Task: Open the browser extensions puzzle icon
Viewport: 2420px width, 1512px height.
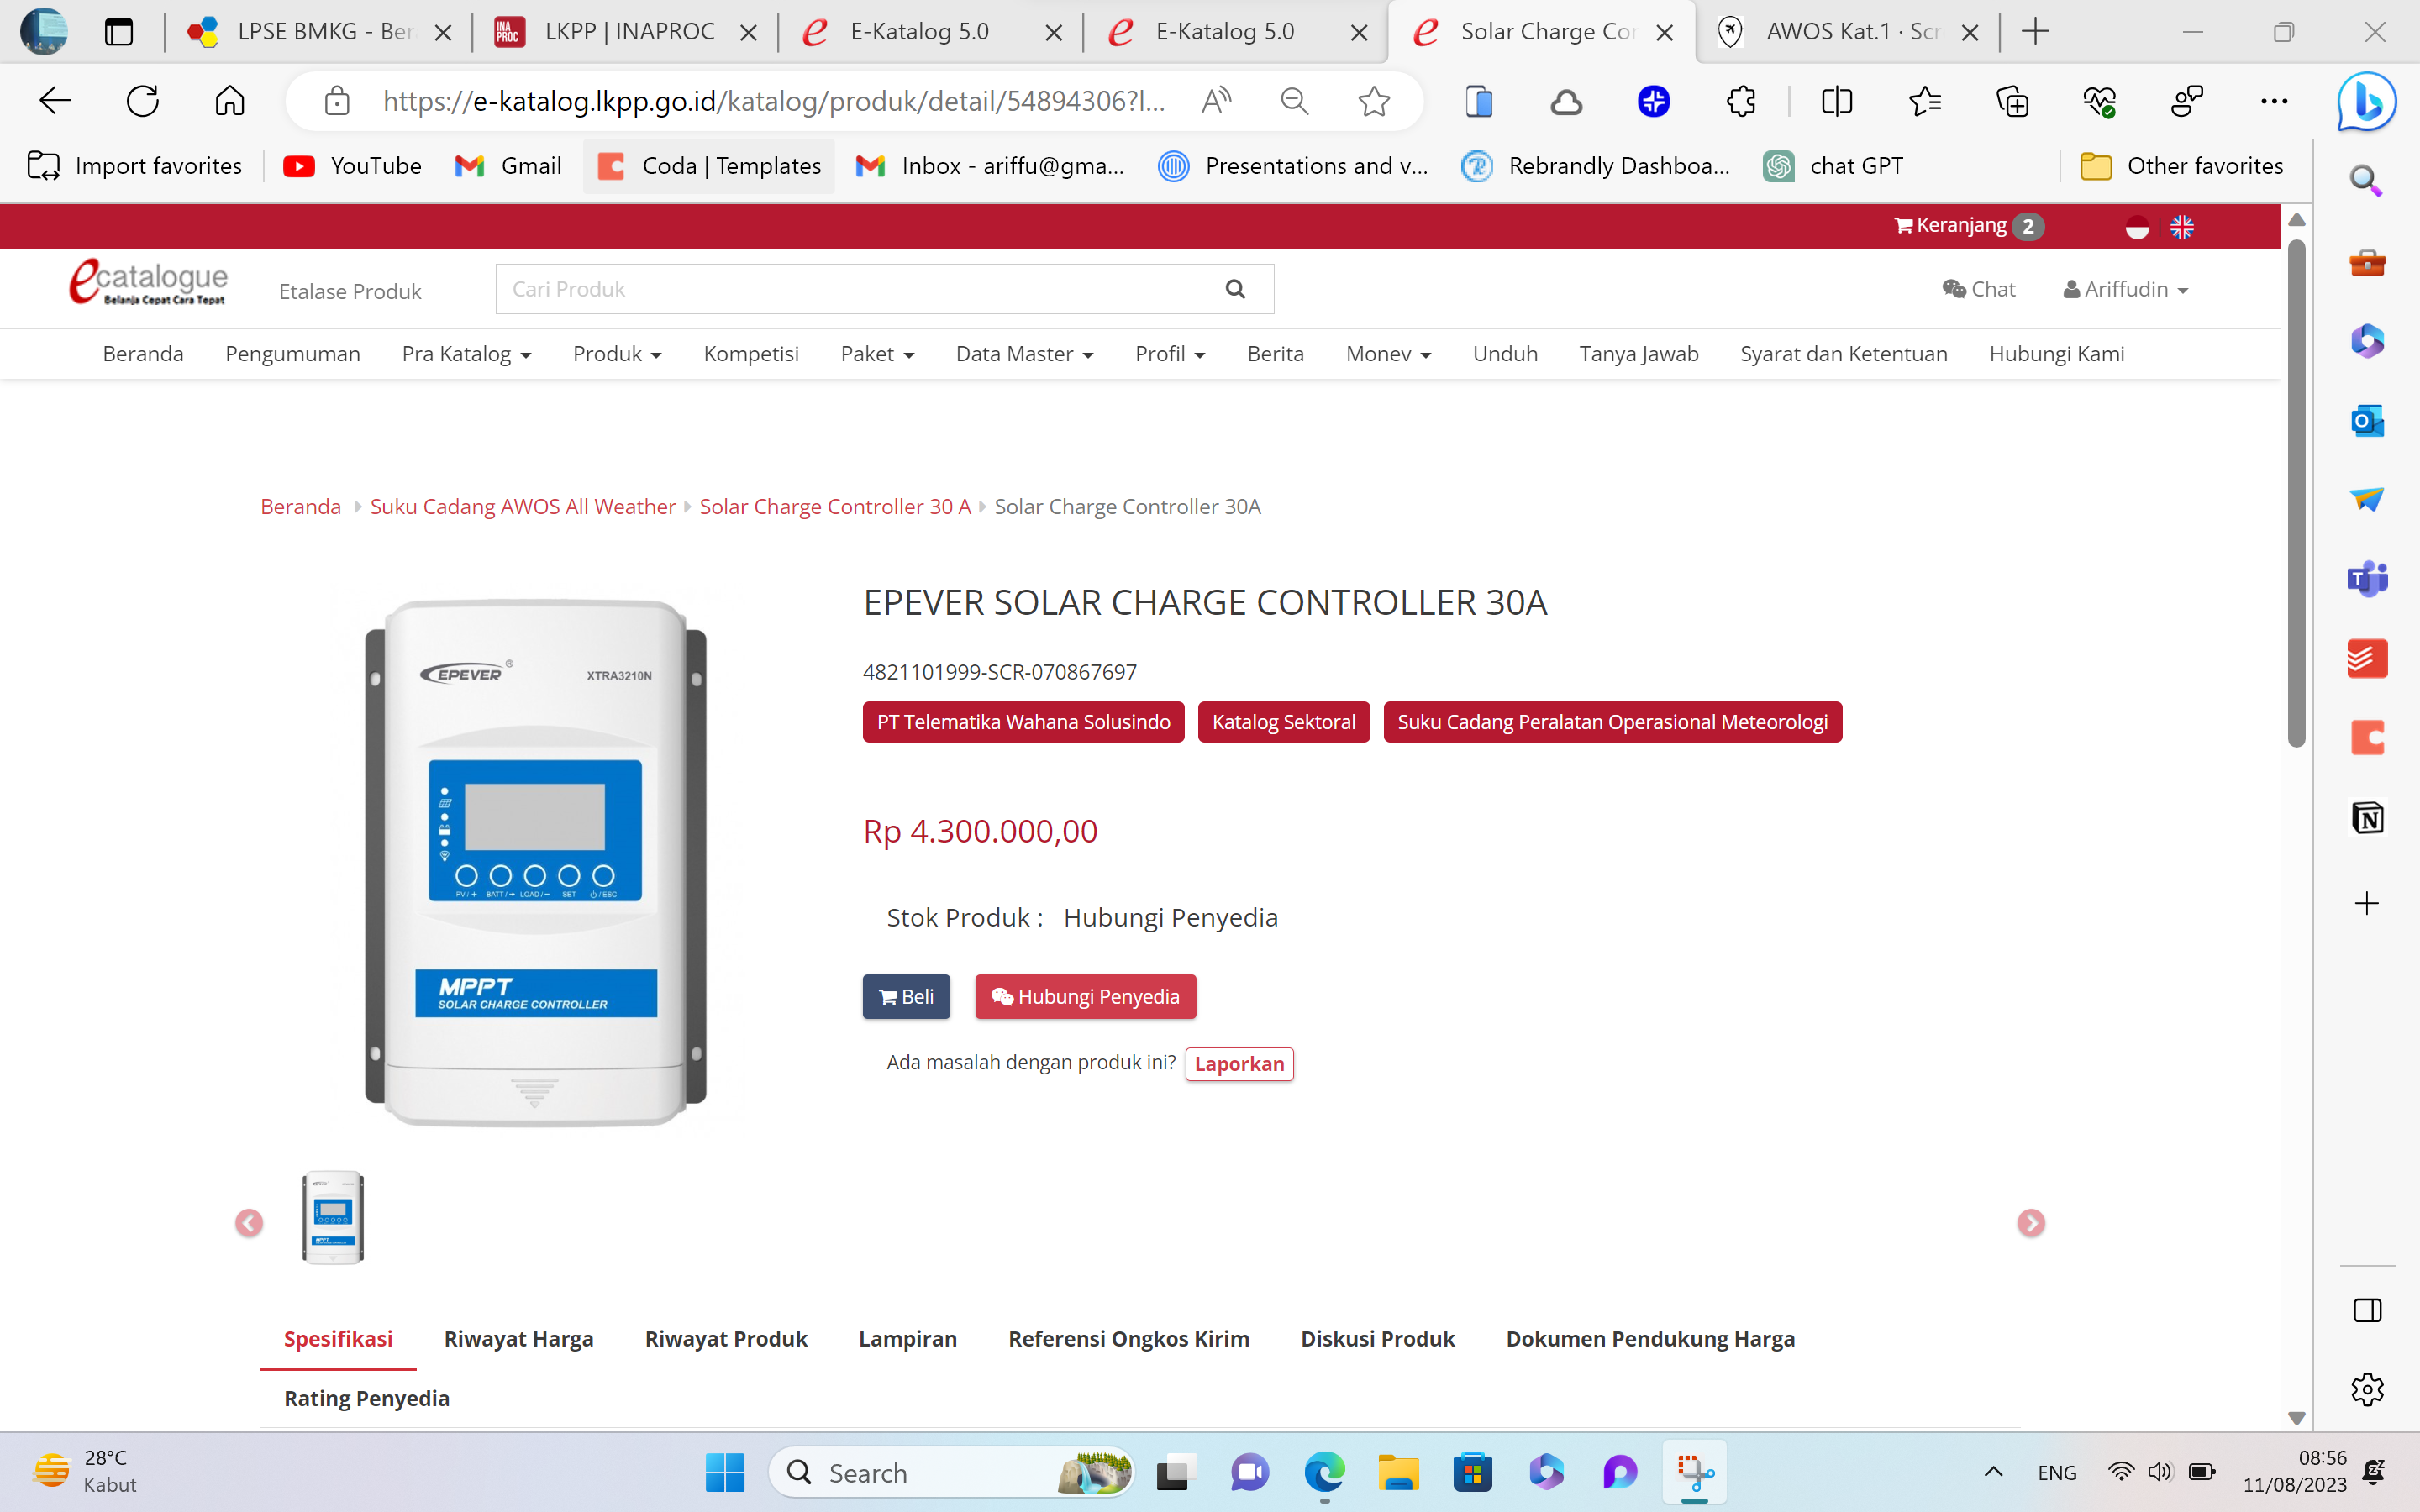Action: coord(1741,100)
